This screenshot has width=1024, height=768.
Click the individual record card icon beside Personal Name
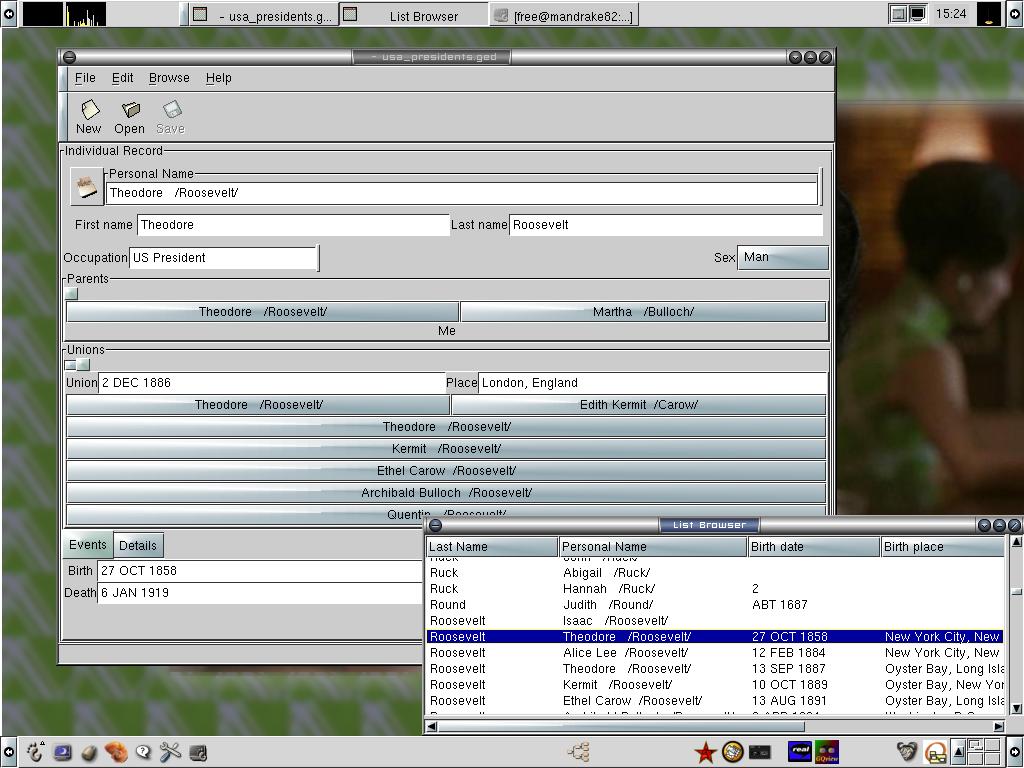click(86, 186)
